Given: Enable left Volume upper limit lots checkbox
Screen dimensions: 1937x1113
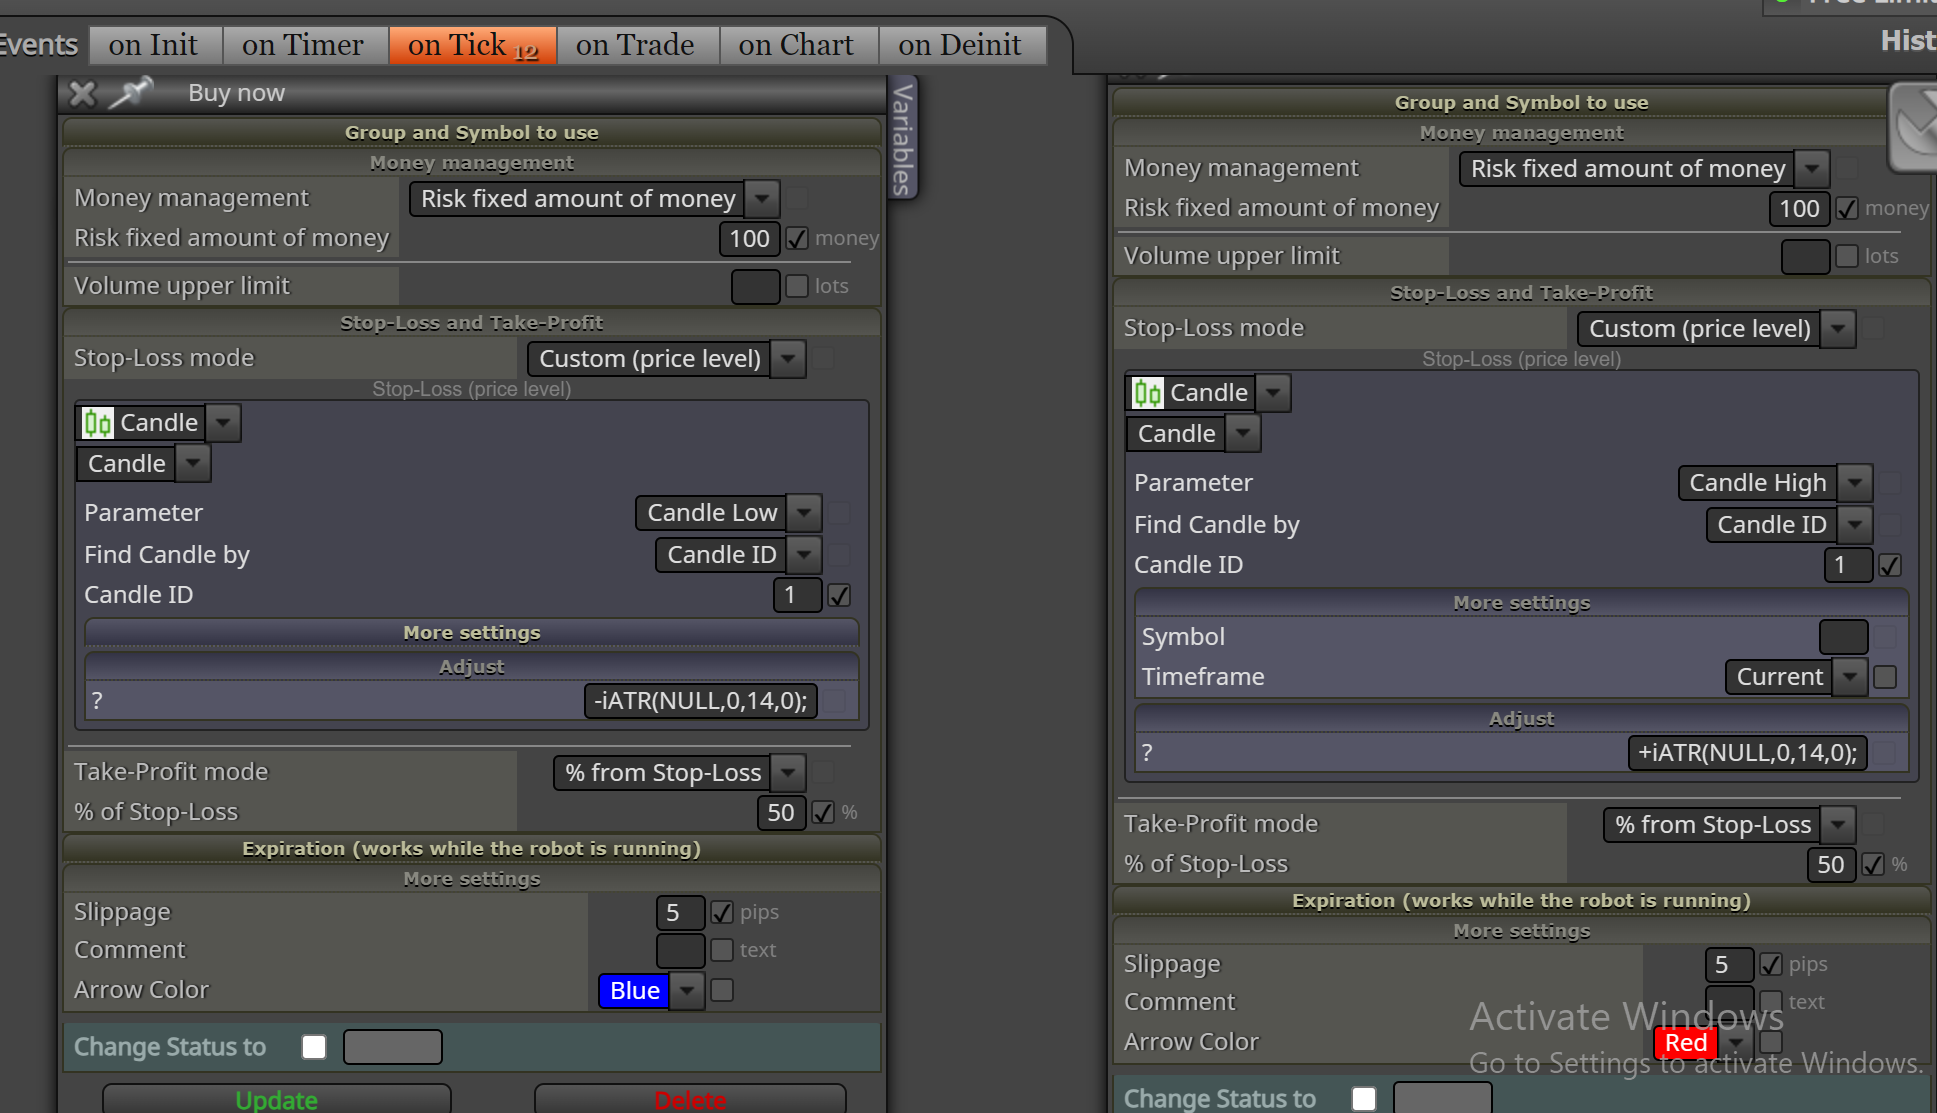Looking at the screenshot, I should click(797, 287).
